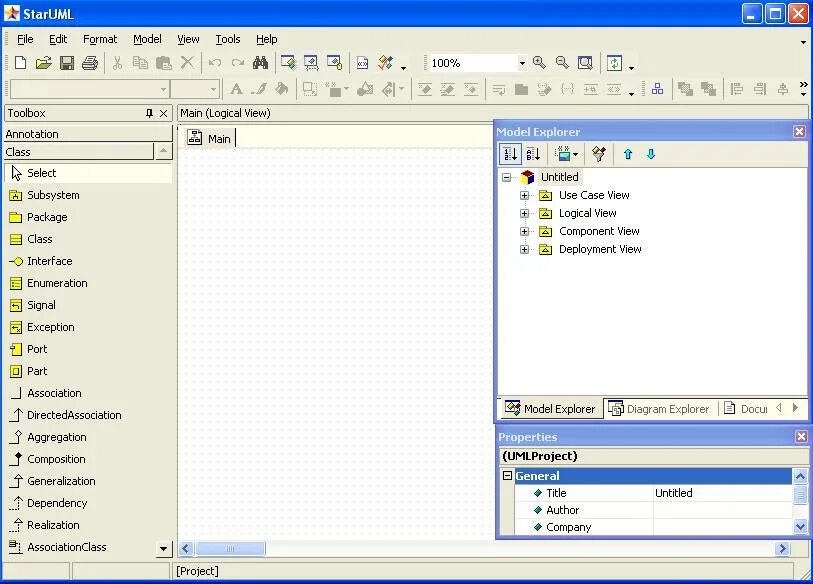Select the Exception tool in Toolbox

42,327
